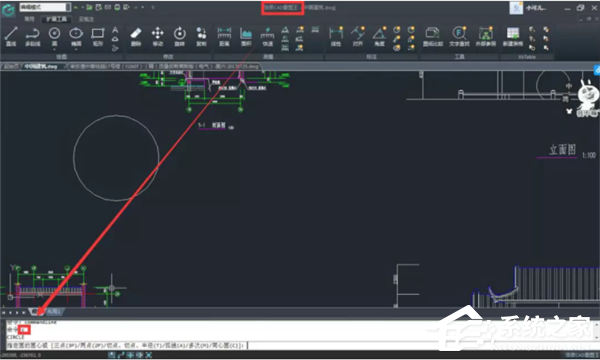Click the New Table (新建表格) button

pyautogui.click(x=512, y=37)
